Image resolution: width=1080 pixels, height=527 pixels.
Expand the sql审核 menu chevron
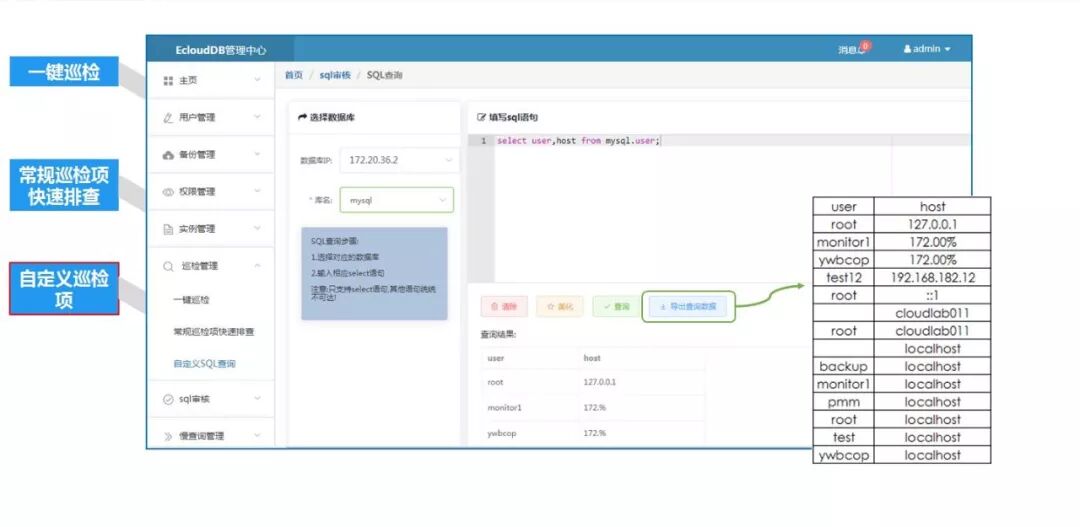258,398
